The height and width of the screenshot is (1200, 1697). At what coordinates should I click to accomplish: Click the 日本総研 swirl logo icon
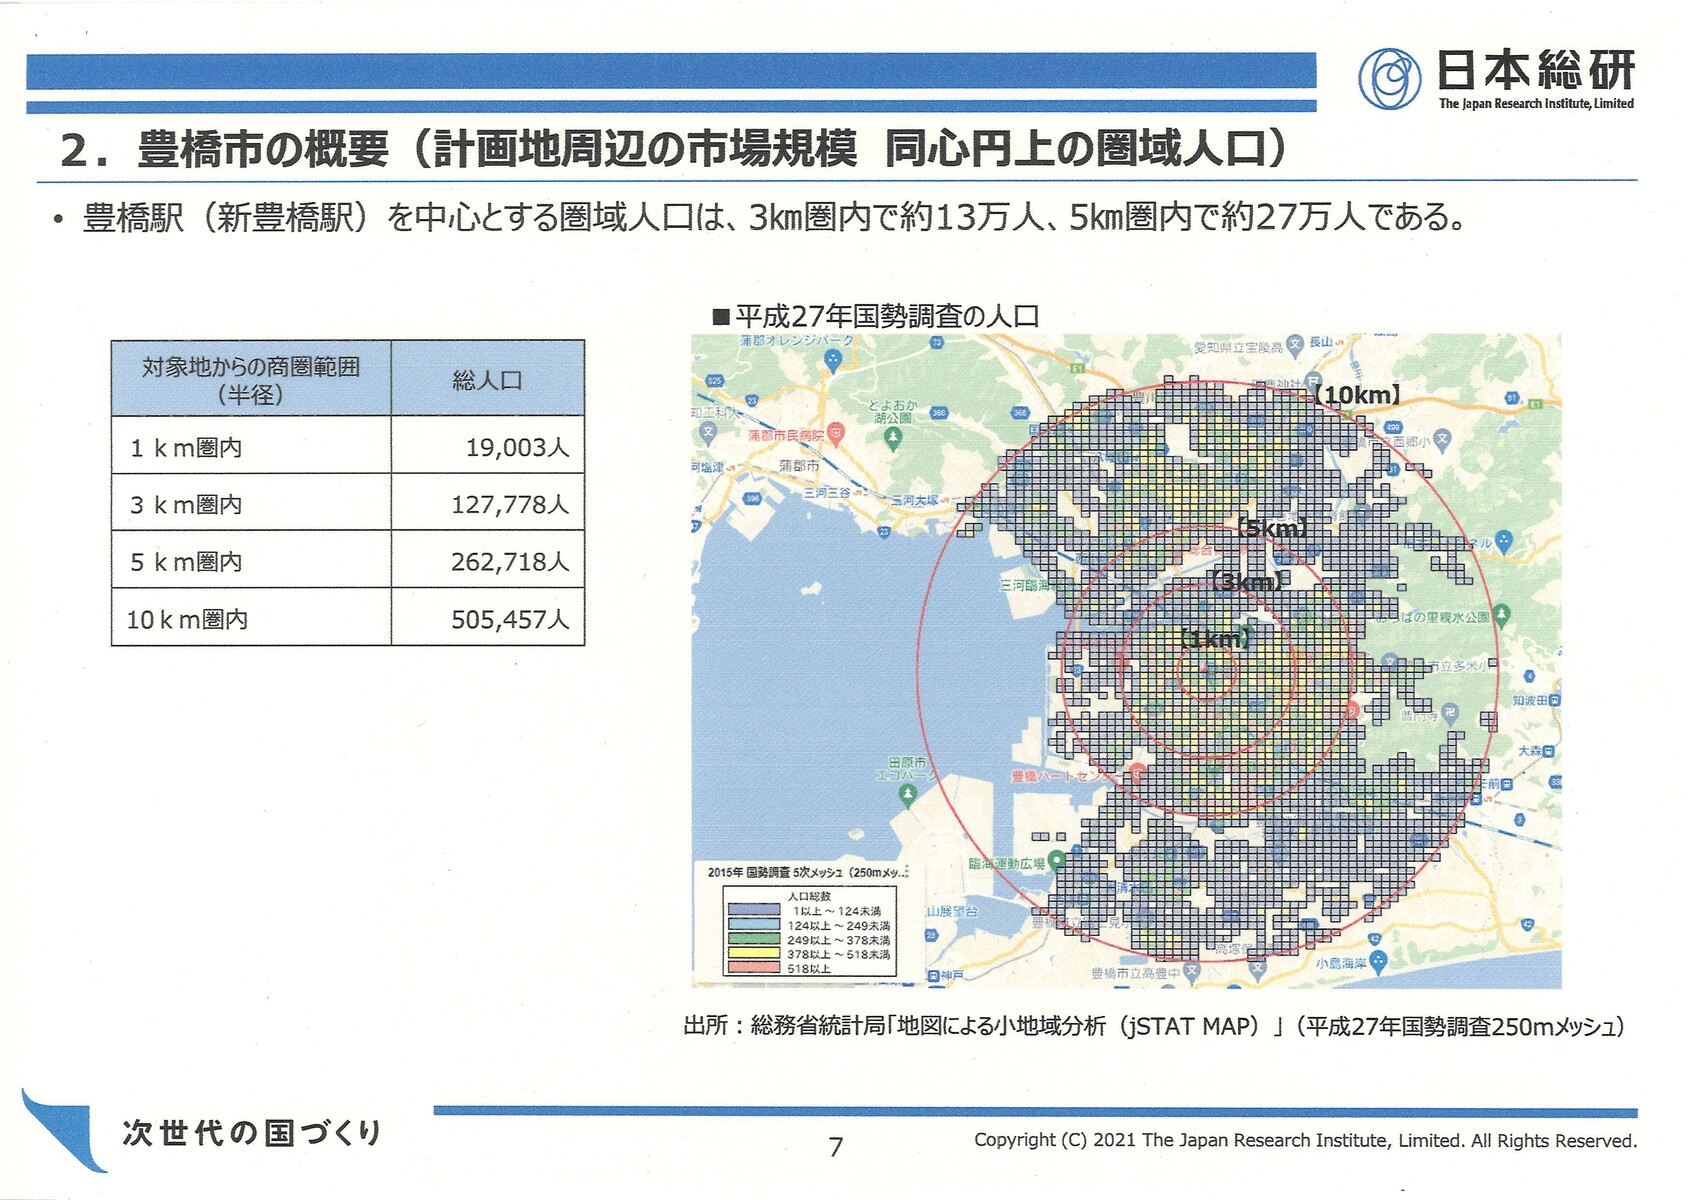click(x=1389, y=78)
